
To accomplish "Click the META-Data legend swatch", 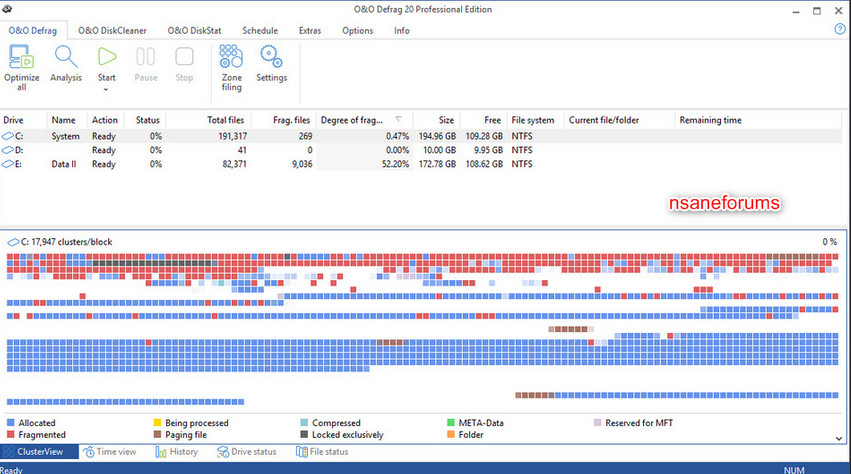I will click(450, 422).
